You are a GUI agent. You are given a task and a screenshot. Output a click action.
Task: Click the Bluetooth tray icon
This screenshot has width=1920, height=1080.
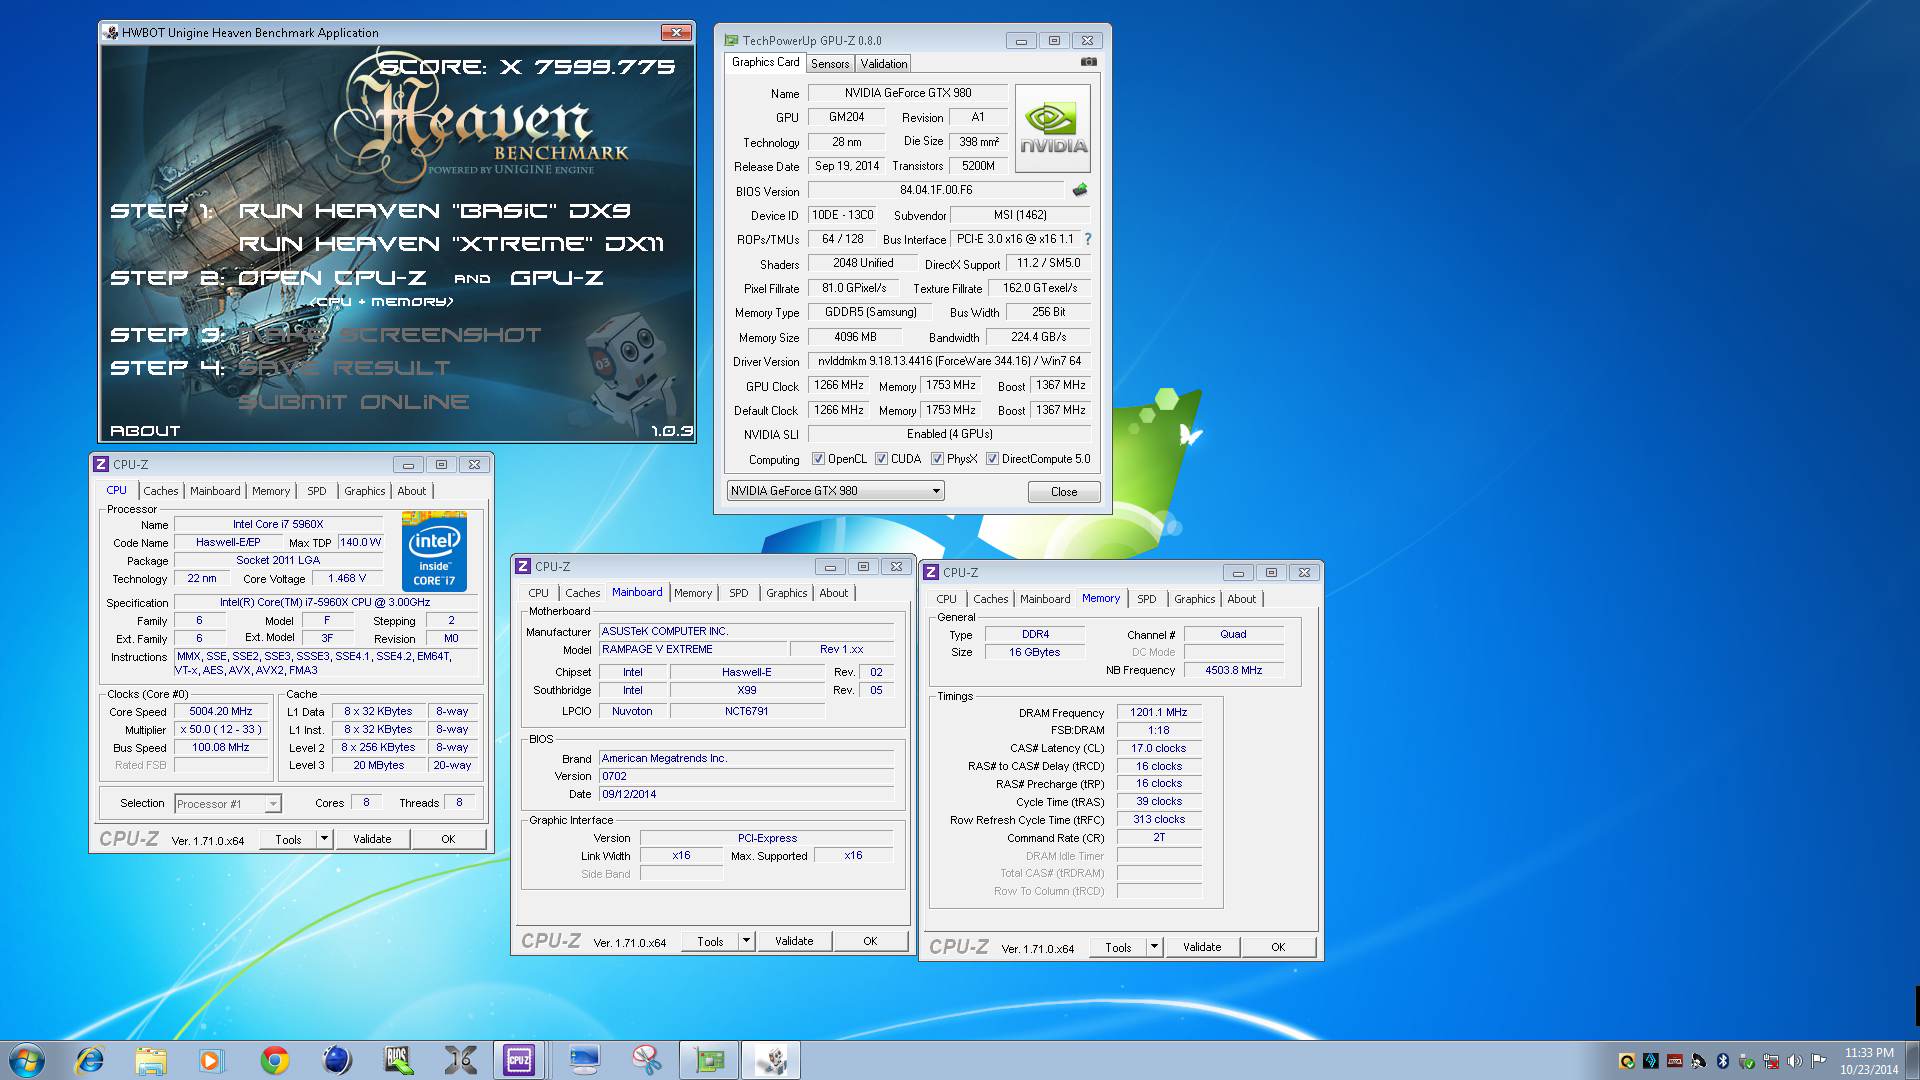(x=1723, y=1061)
